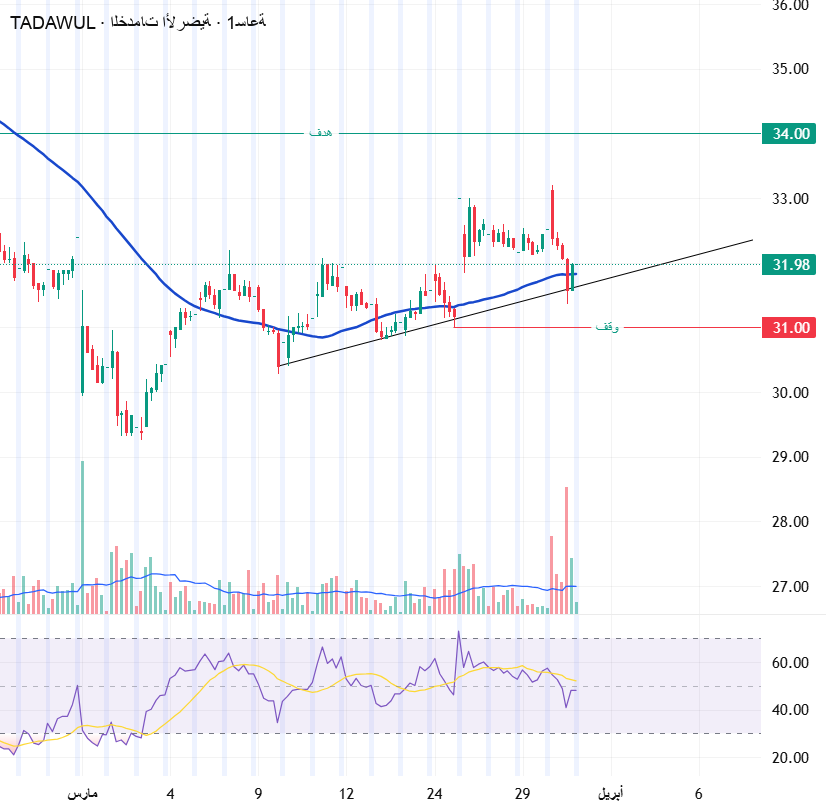This screenshot has width=826, height=811.
Task: Select the yellow RSI moving average line
Action: [250, 665]
